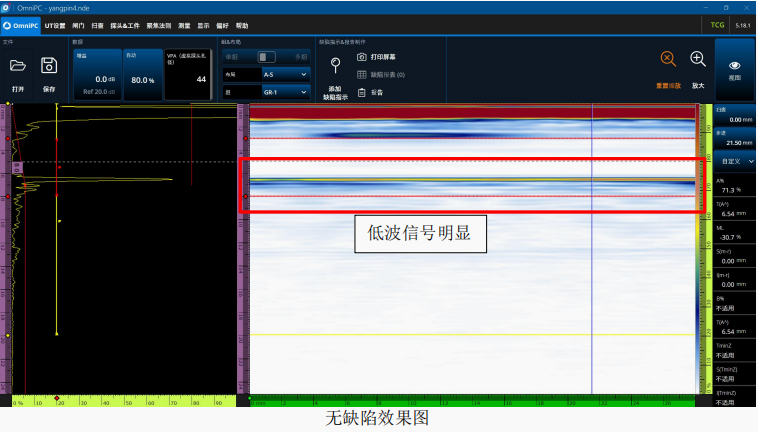Viewport: 758px width, 432px height.
Task: Reset zoom with the orange magnifier icon
Action: click(668, 59)
